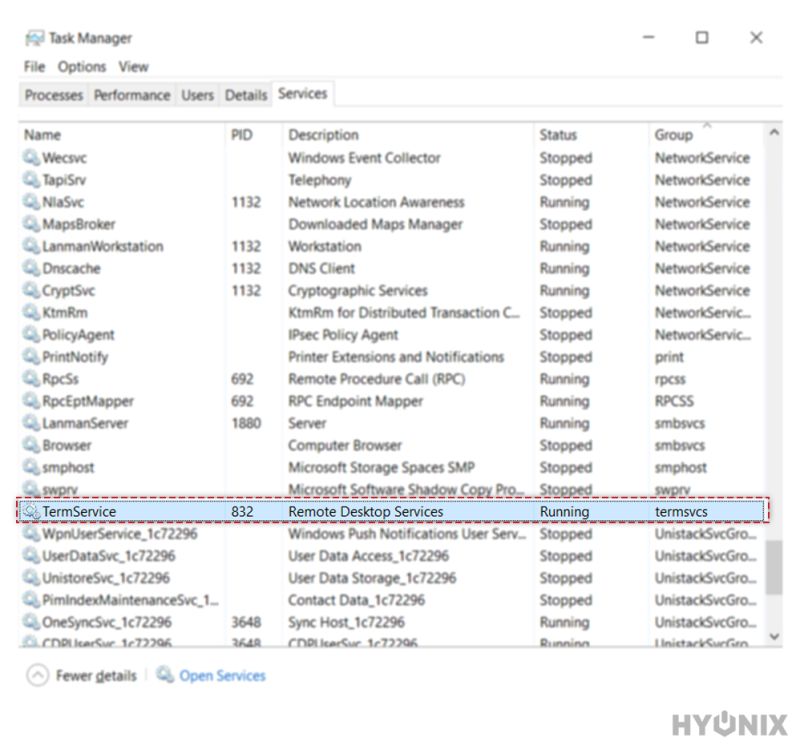Image resolution: width=800 pixels, height=754 pixels.
Task: Click the gear icon beside TermService
Action: [x=33, y=511]
